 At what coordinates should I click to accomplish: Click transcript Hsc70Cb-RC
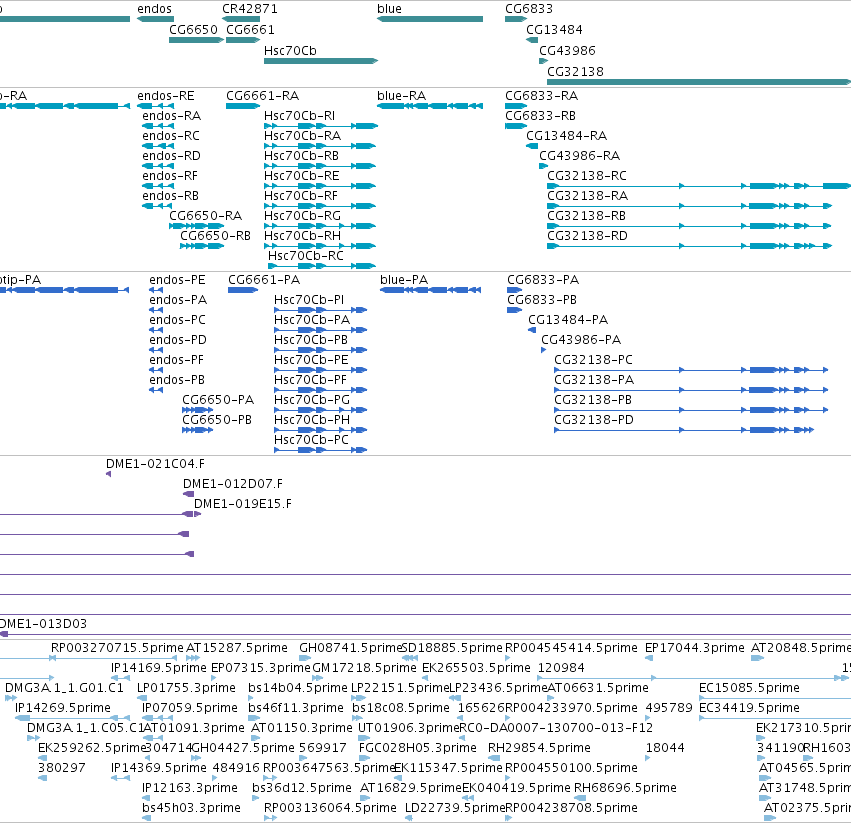click(x=306, y=256)
